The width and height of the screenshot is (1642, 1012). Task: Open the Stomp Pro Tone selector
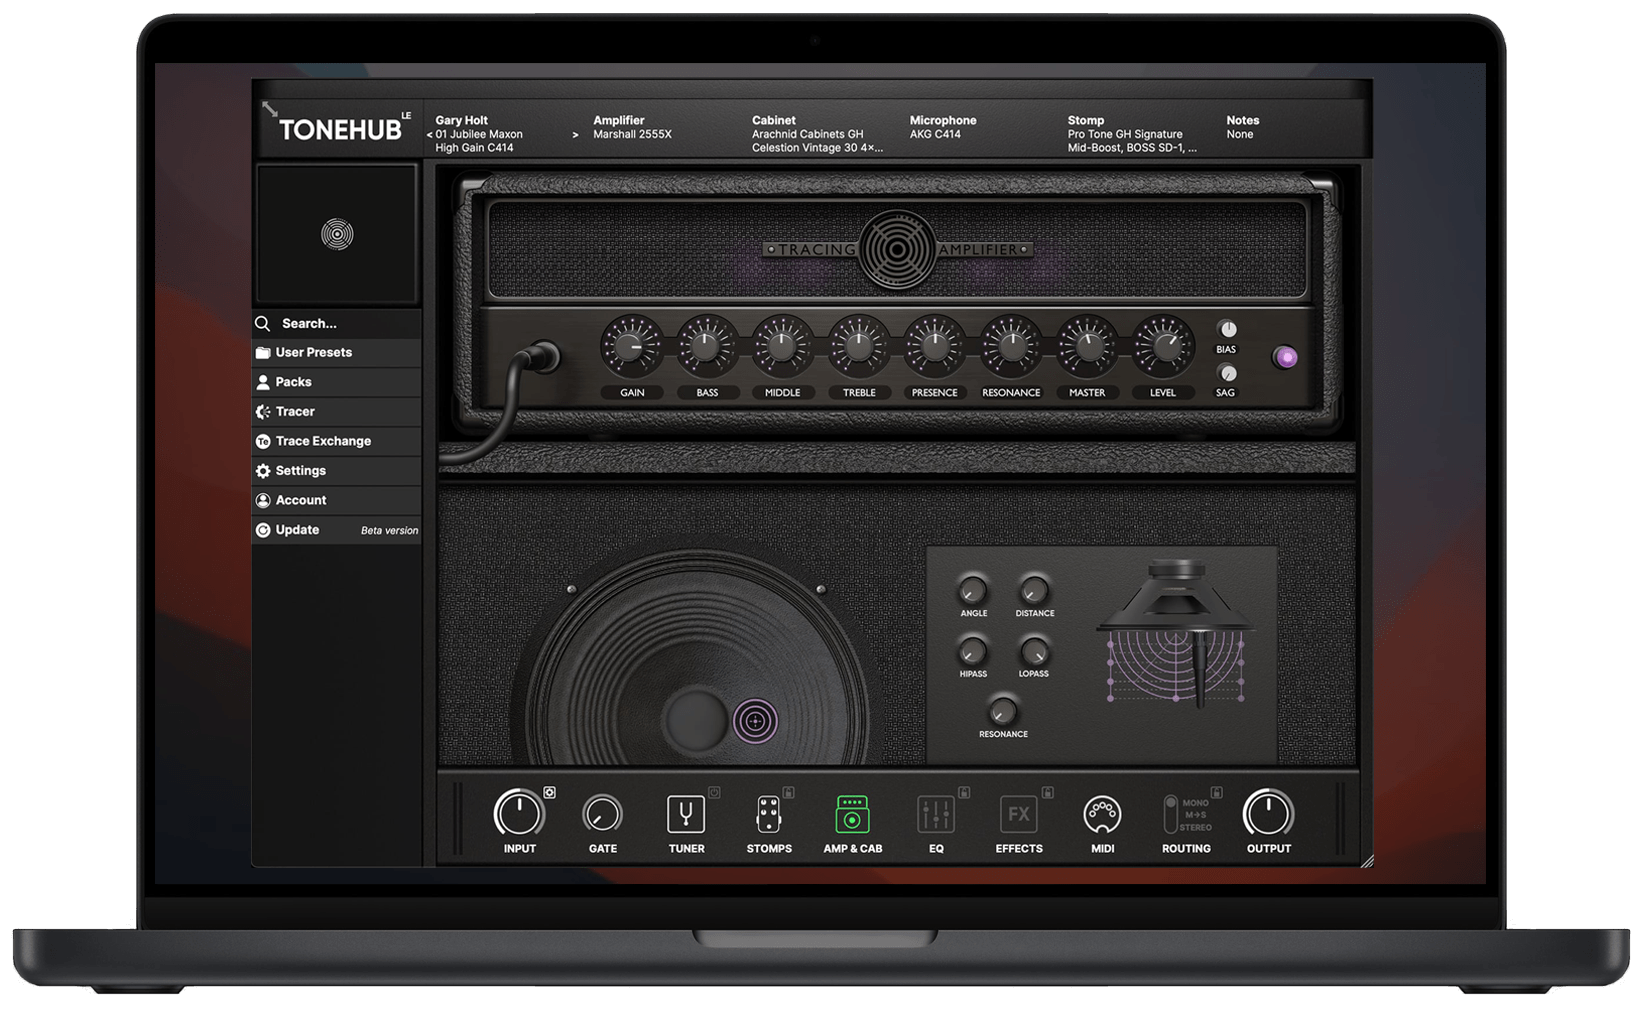coord(1132,134)
